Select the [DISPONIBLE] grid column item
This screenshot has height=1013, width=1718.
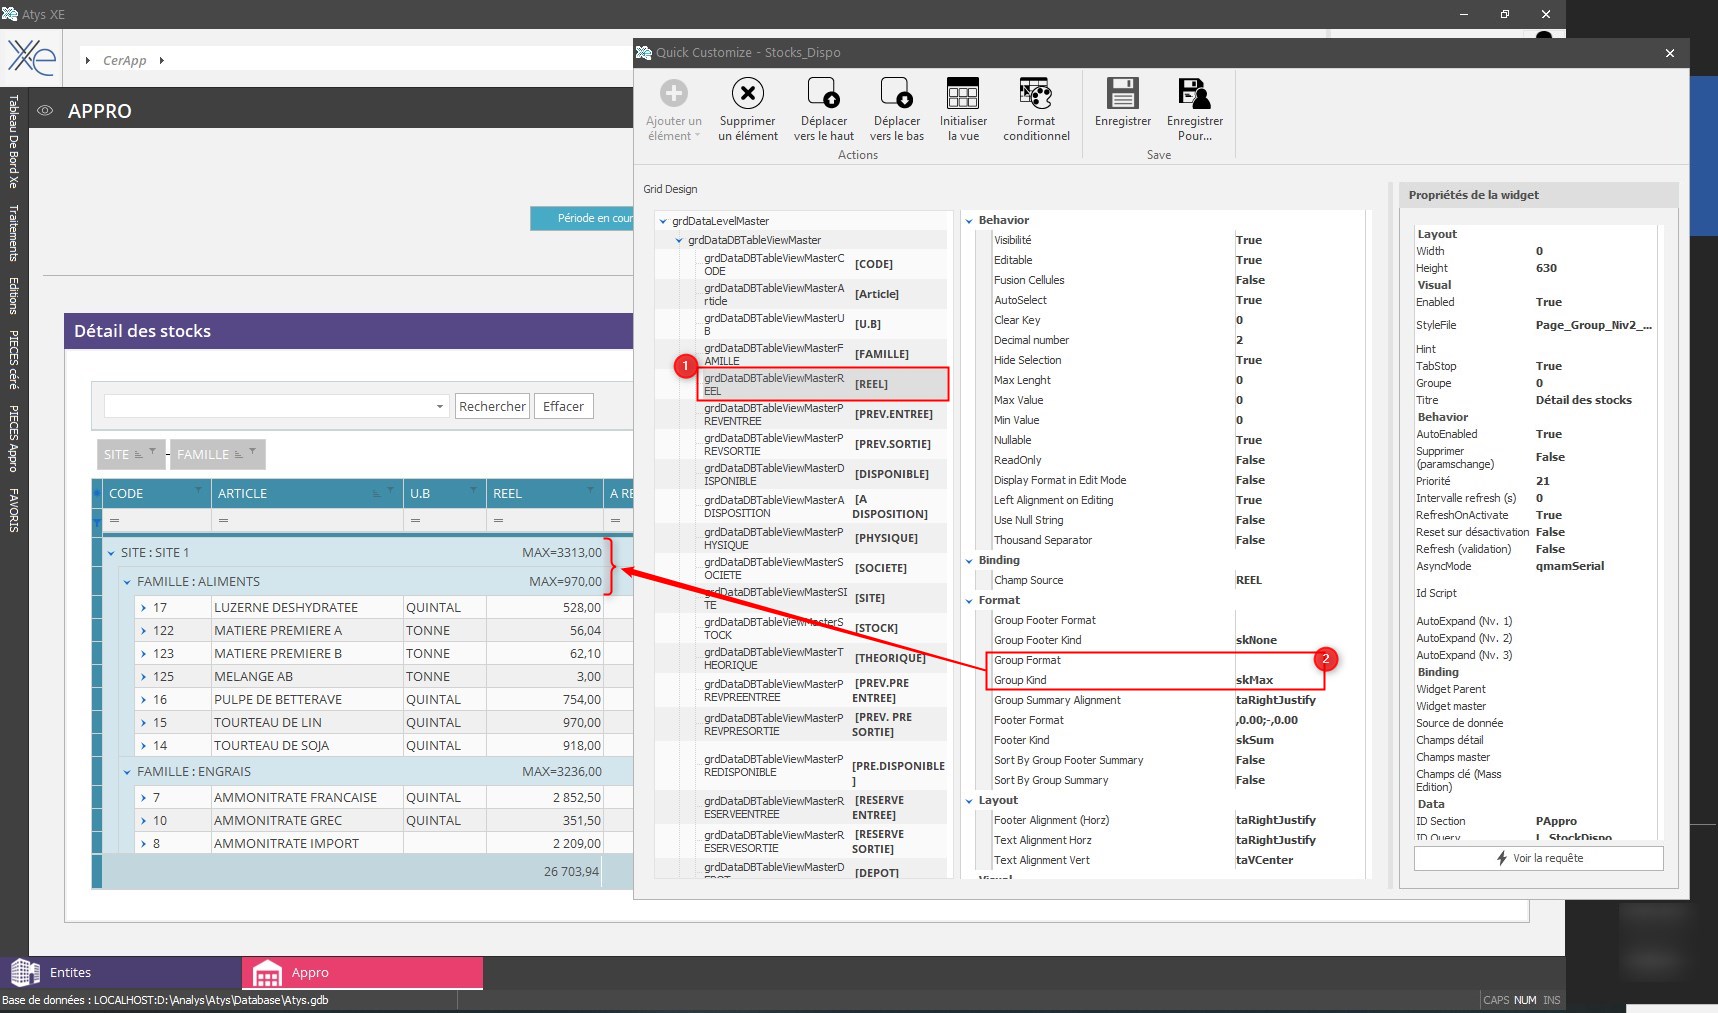(x=891, y=474)
